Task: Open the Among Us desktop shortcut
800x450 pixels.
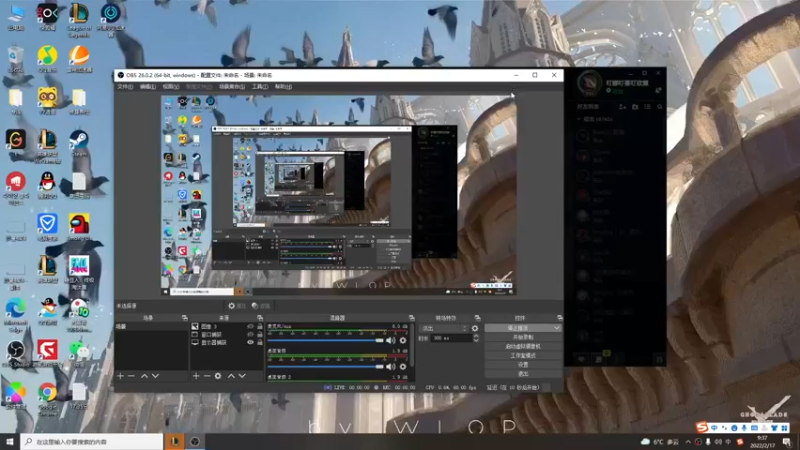Action: tap(79, 227)
